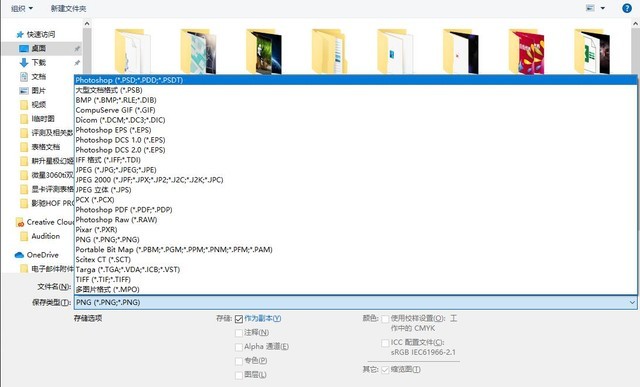The image size is (640, 387).
Task: Choose Portable Bit Map format
Action: 356,249
